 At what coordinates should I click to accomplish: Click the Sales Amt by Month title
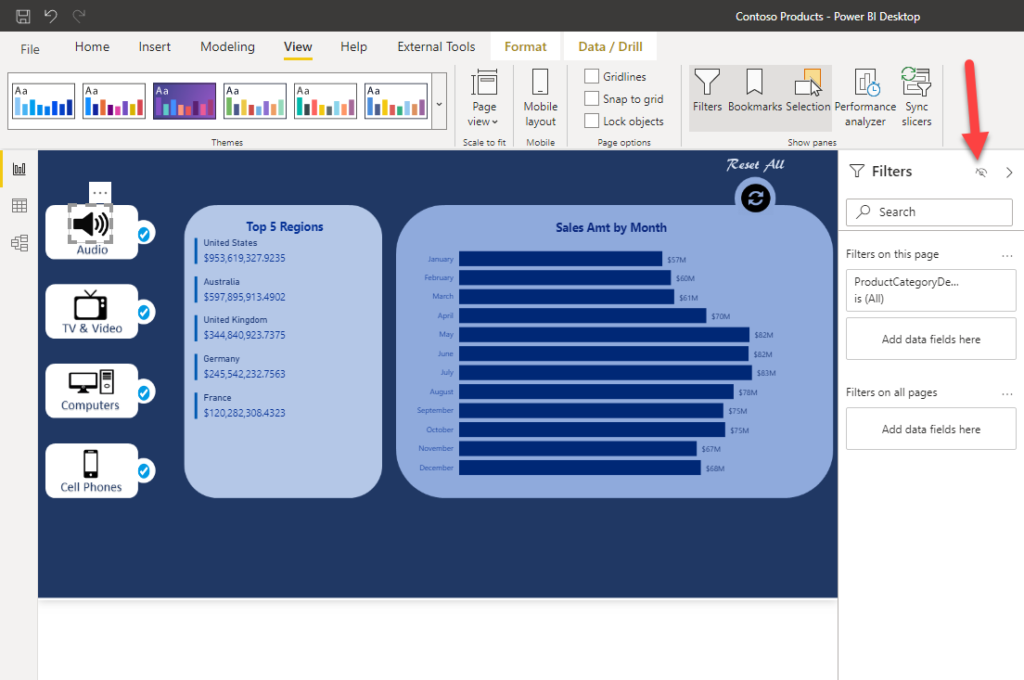611,227
